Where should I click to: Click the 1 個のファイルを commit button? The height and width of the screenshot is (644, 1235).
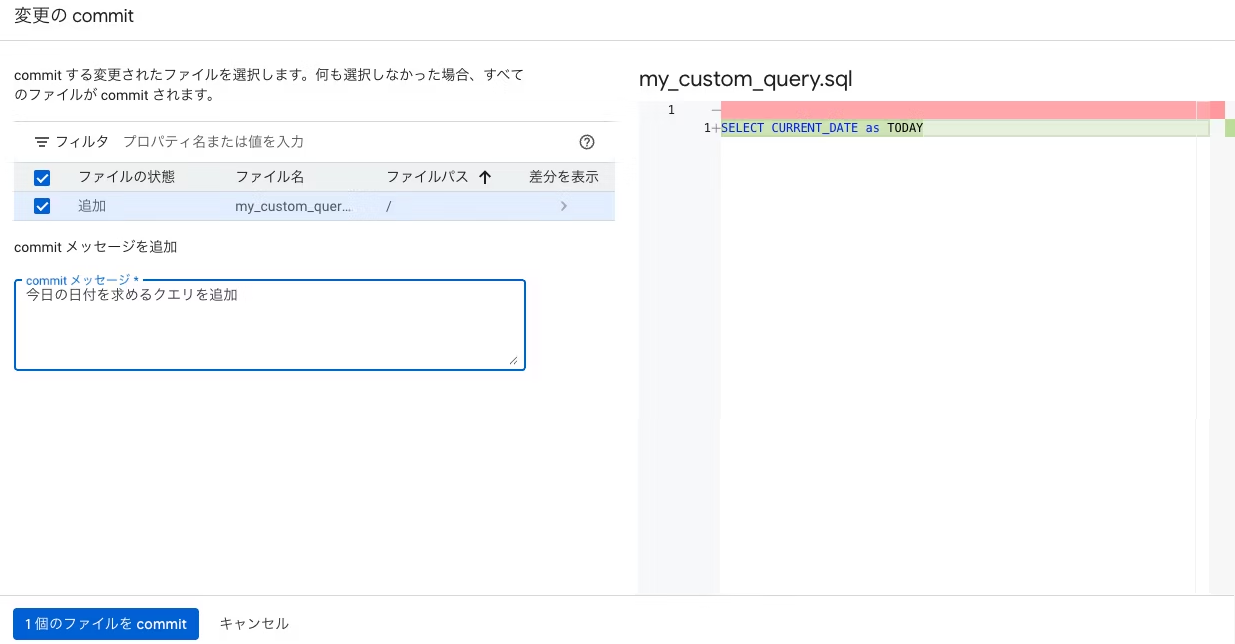click(x=106, y=624)
